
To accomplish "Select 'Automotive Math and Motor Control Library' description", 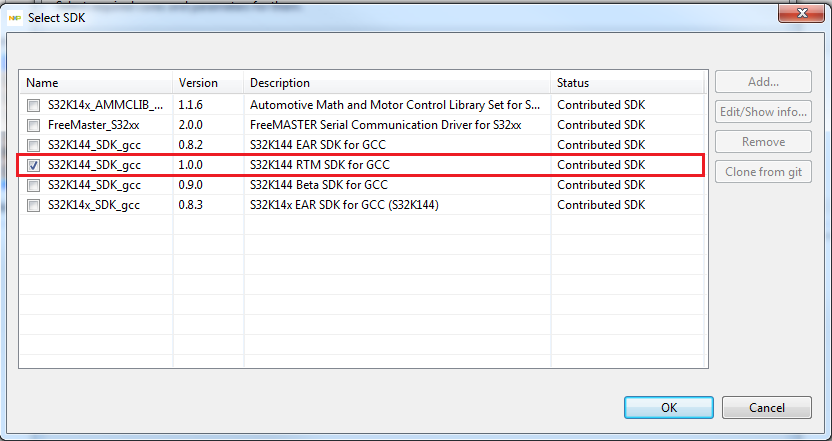I will (395, 105).
